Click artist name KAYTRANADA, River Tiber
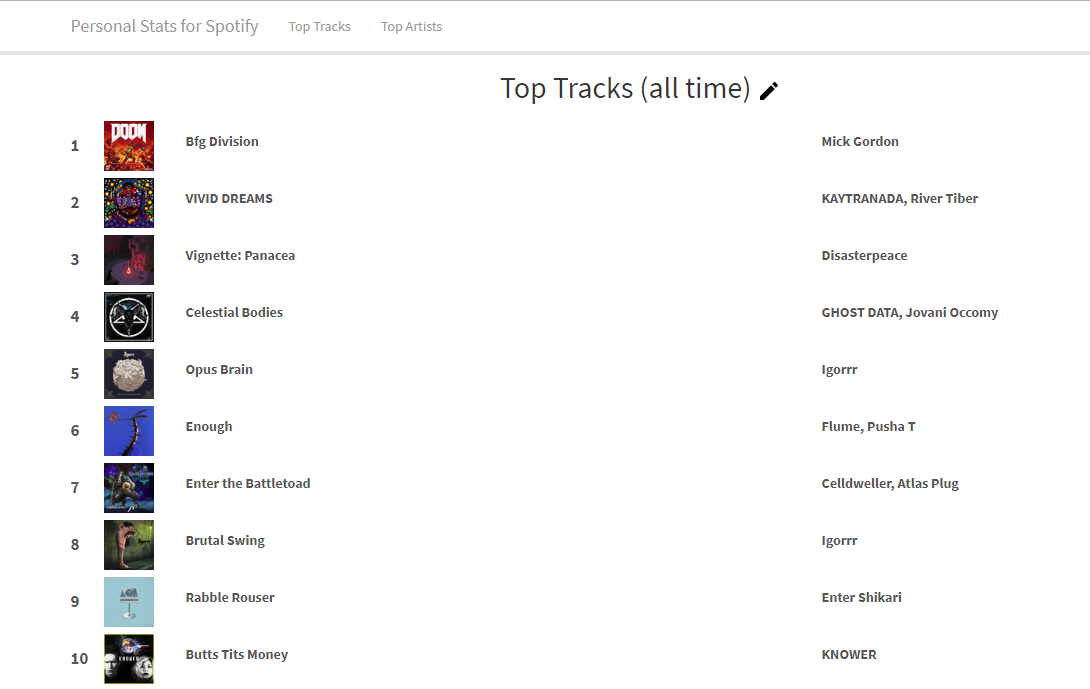The width and height of the screenshot is (1090, 689). click(900, 199)
